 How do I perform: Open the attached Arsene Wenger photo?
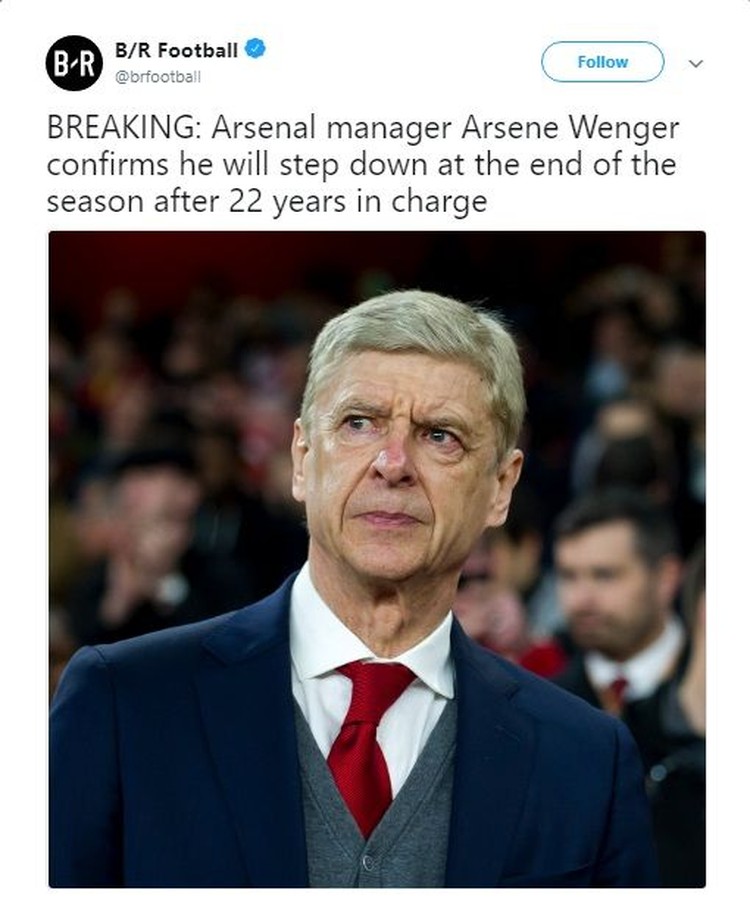click(x=377, y=559)
